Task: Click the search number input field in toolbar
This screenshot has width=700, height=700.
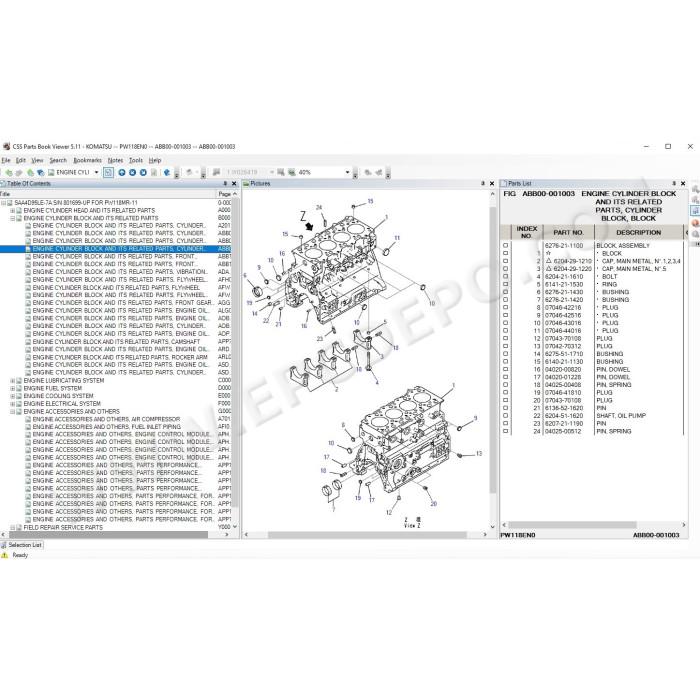Action: click(x=247, y=172)
